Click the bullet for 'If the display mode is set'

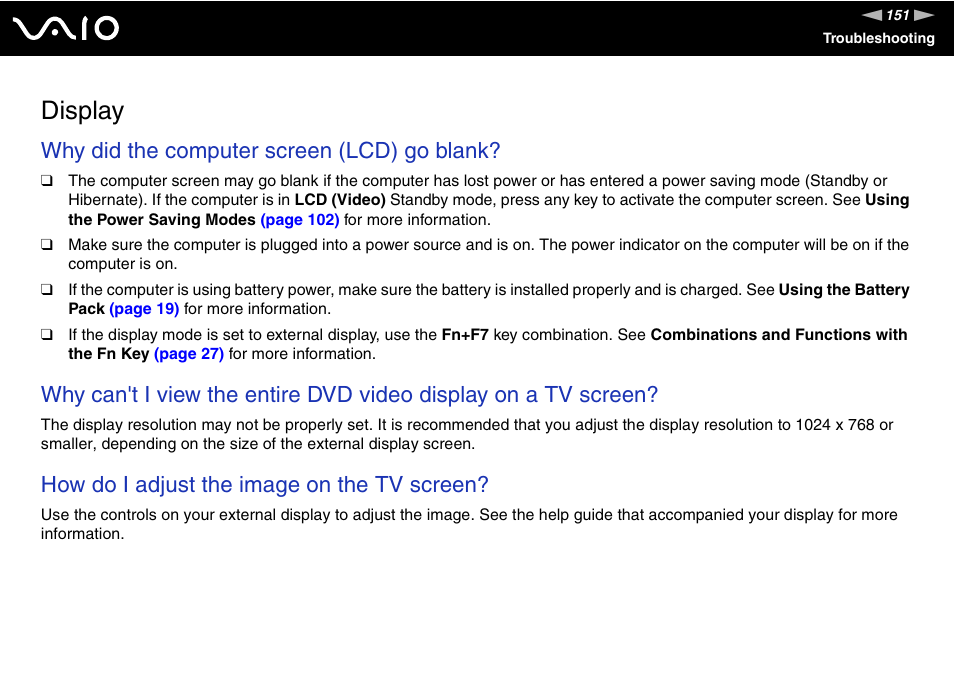click(47, 335)
